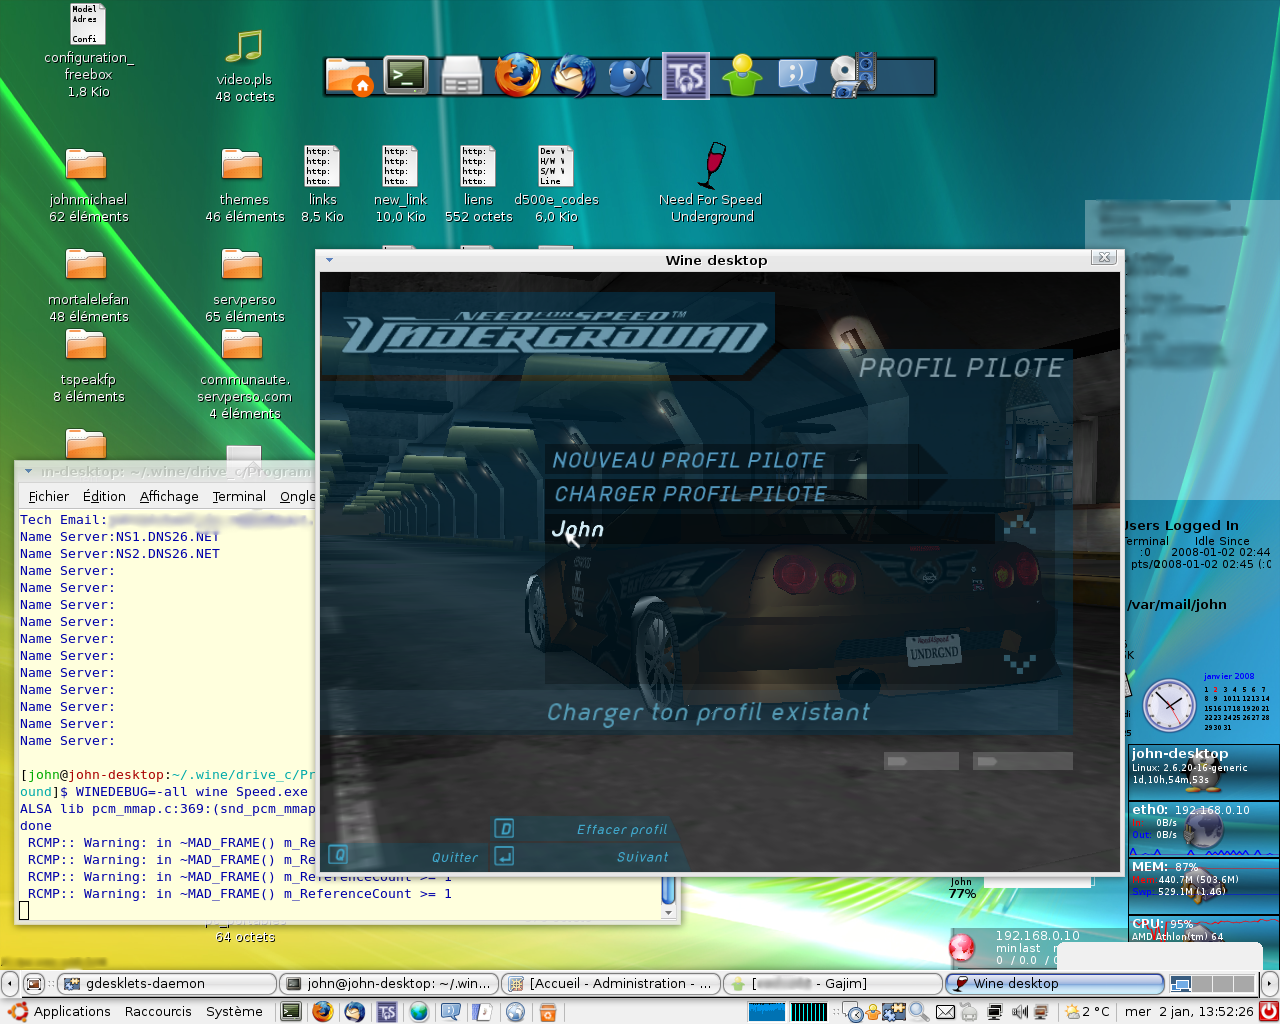Open the d500e_codes file
1280x1024 pixels.
click(x=556, y=186)
